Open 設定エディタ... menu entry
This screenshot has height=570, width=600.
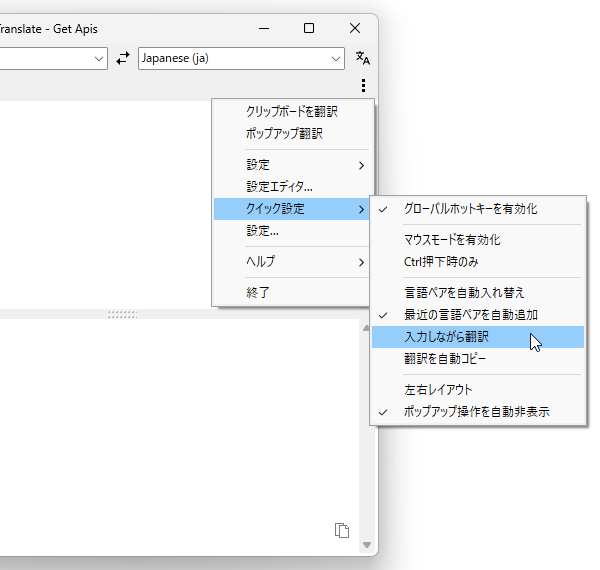coord(291,187)
